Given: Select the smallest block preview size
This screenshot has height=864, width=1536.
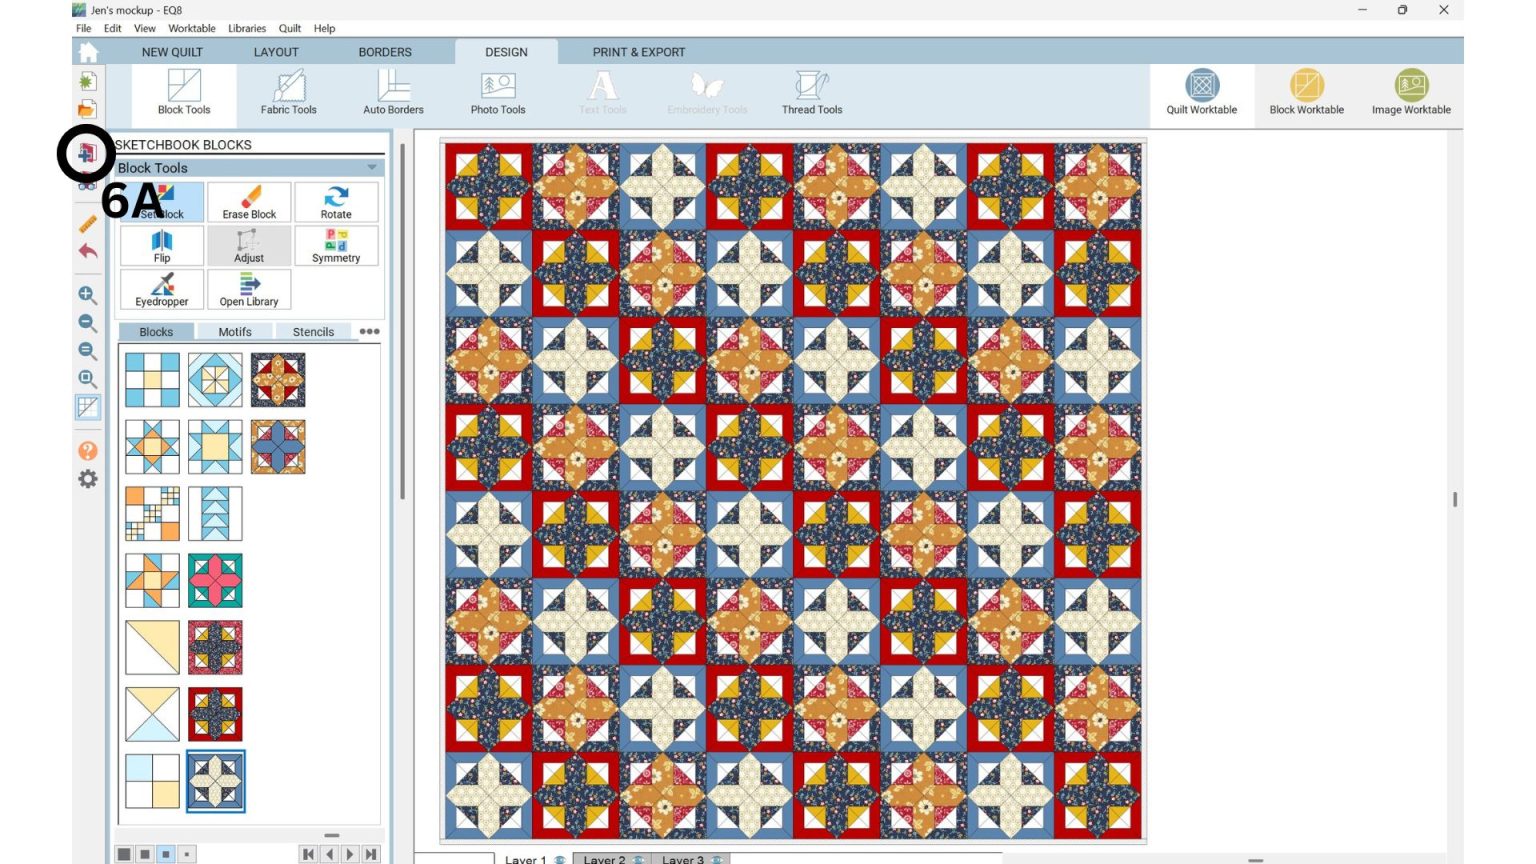Looking at the screenshot, I should (x=186, y=854).
